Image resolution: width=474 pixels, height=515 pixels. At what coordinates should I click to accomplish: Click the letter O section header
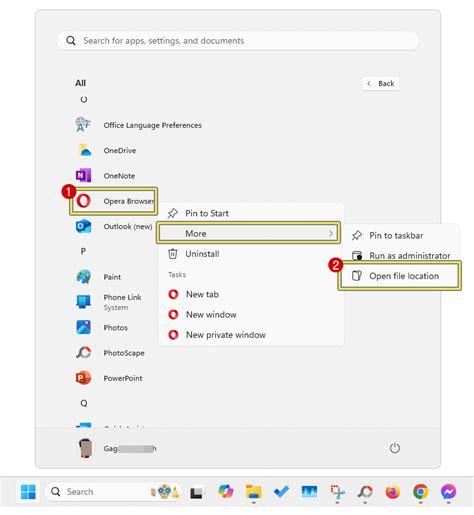pos(84,99)
